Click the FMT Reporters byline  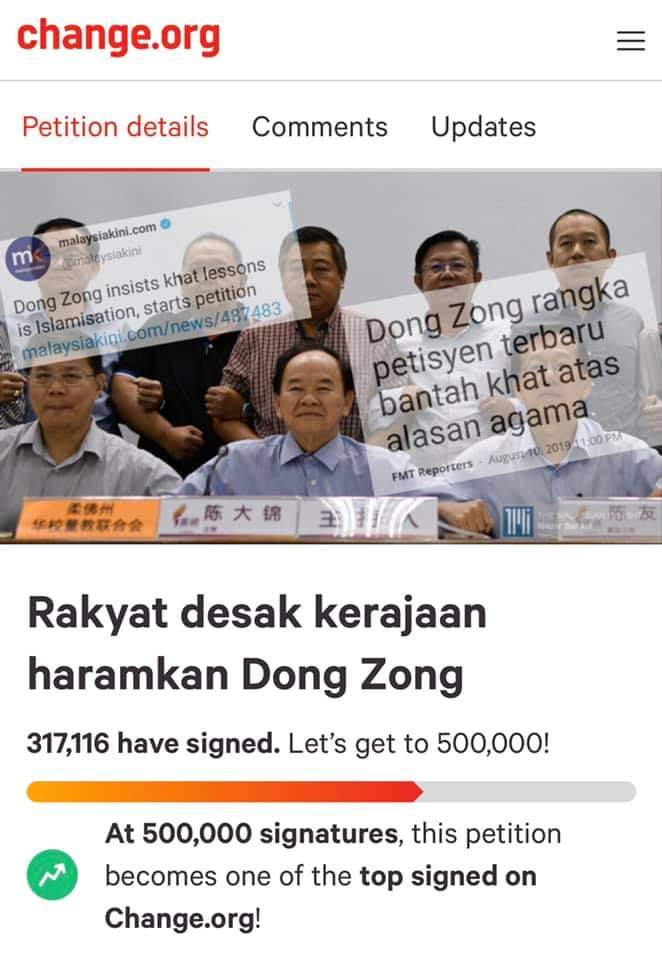432,470
